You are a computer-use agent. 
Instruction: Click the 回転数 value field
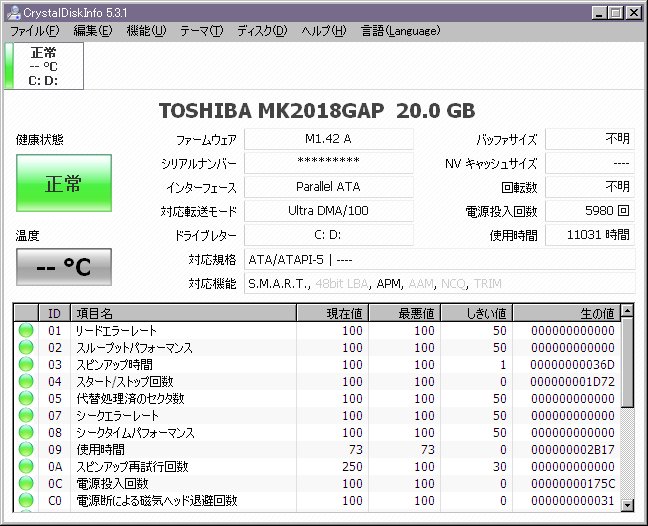click(590, 187)
